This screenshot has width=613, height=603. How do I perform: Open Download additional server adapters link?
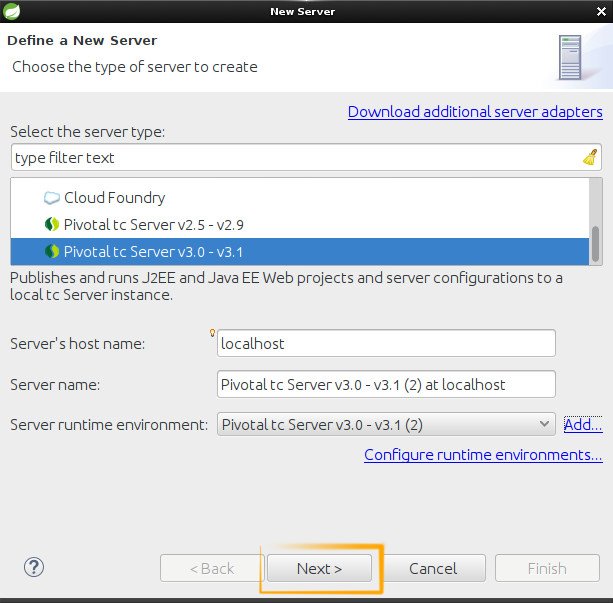click(x=475, y=112)
